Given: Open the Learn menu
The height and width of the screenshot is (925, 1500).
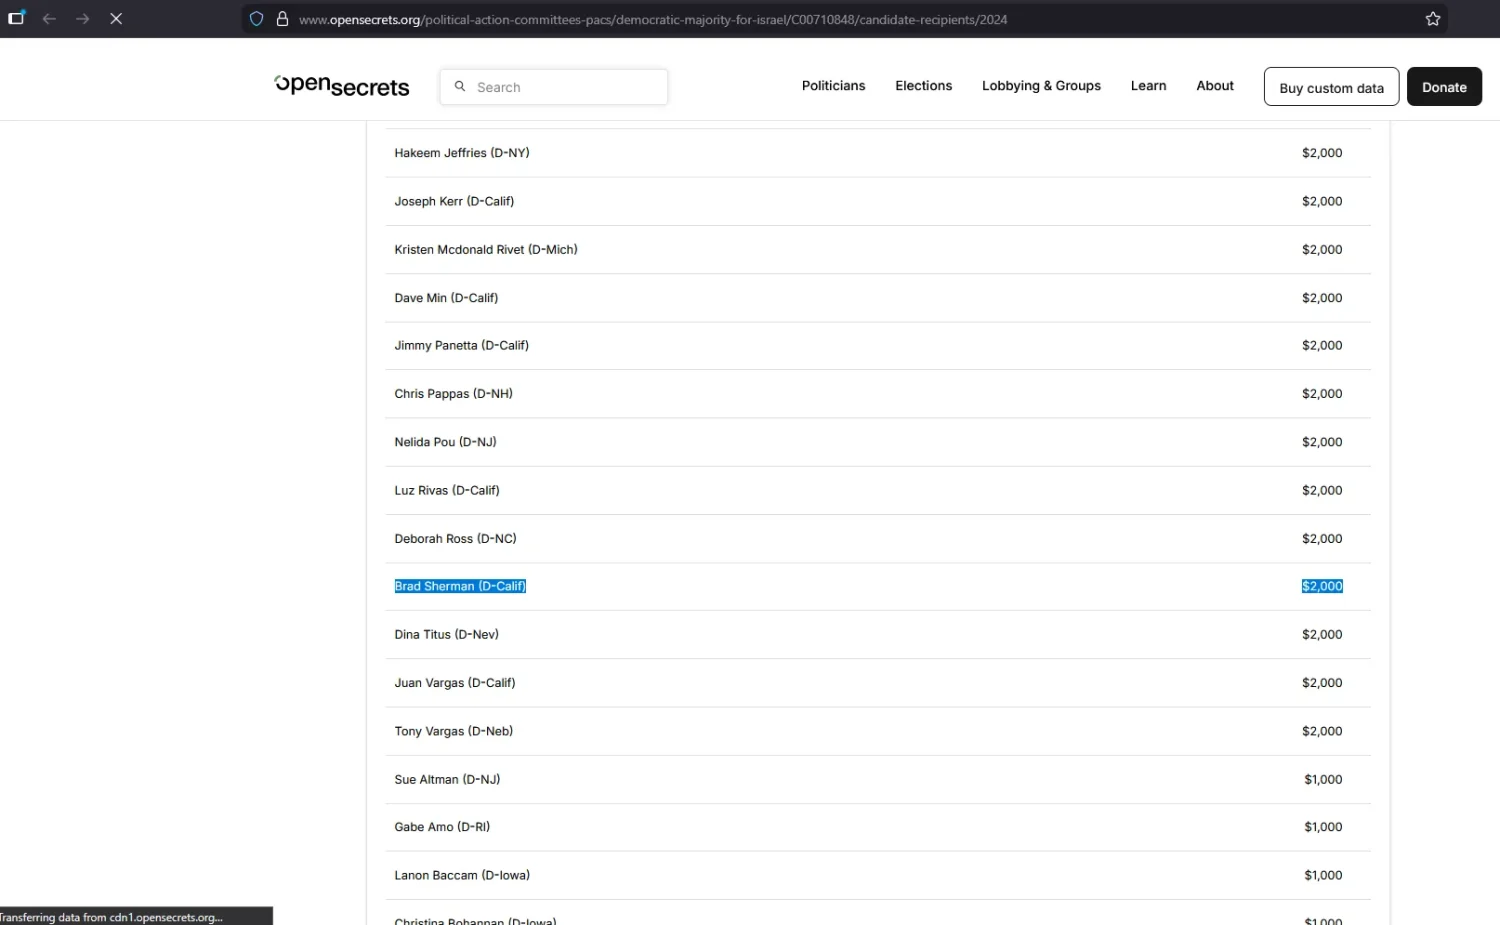Looking at the screenshot, I should [1148, 86].
